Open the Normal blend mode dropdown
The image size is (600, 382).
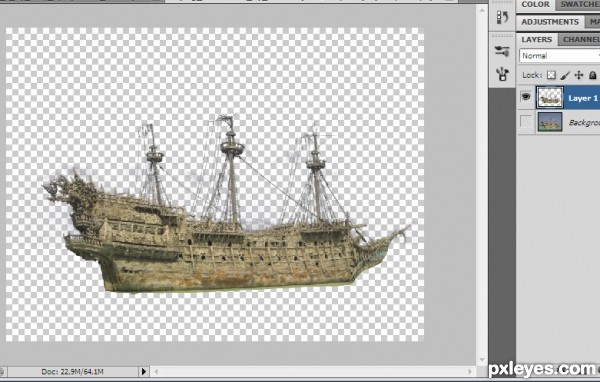559,56
